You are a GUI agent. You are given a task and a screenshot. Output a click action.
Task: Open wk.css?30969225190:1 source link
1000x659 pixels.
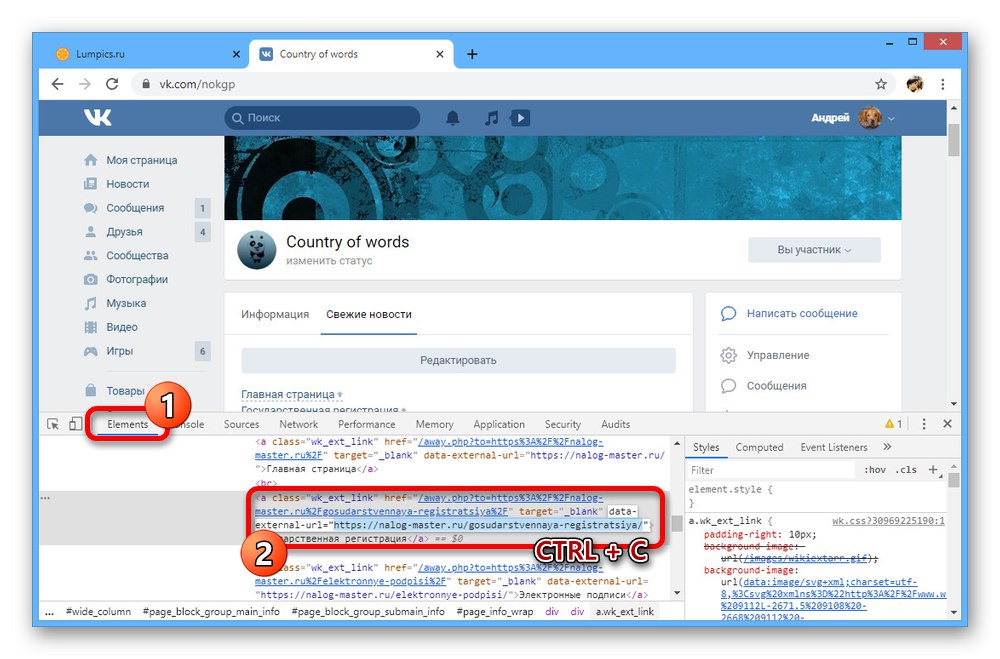coord(888,521)
